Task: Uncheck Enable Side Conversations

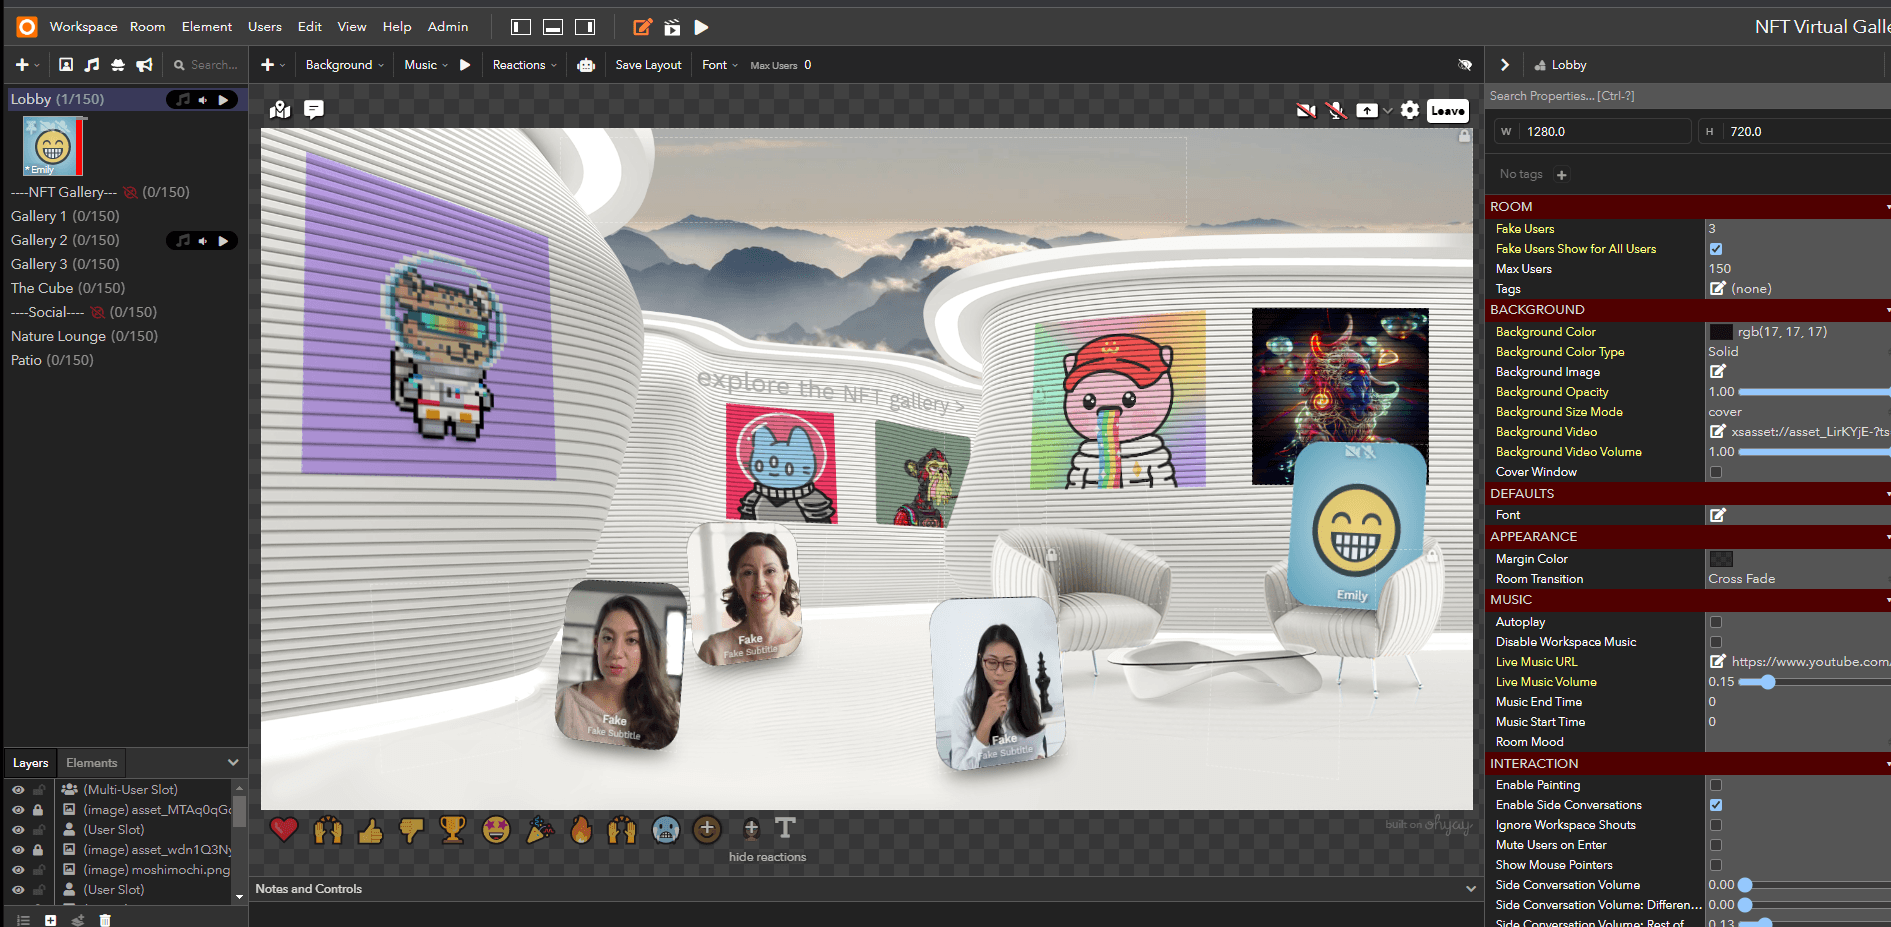Action: 1716,805
